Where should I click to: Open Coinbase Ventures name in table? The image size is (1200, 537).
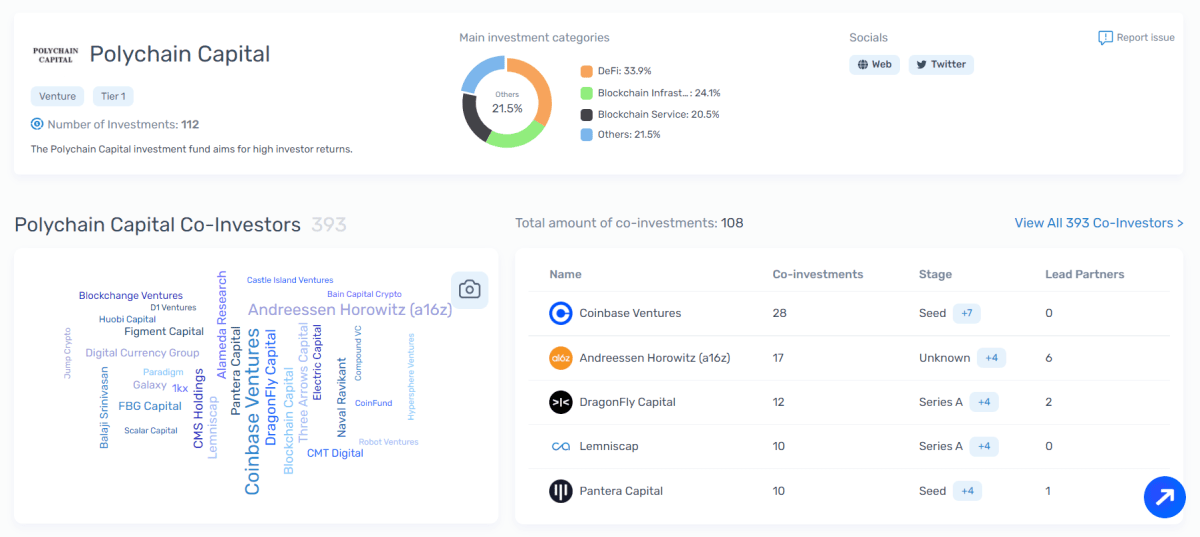(x=630, y=313)
